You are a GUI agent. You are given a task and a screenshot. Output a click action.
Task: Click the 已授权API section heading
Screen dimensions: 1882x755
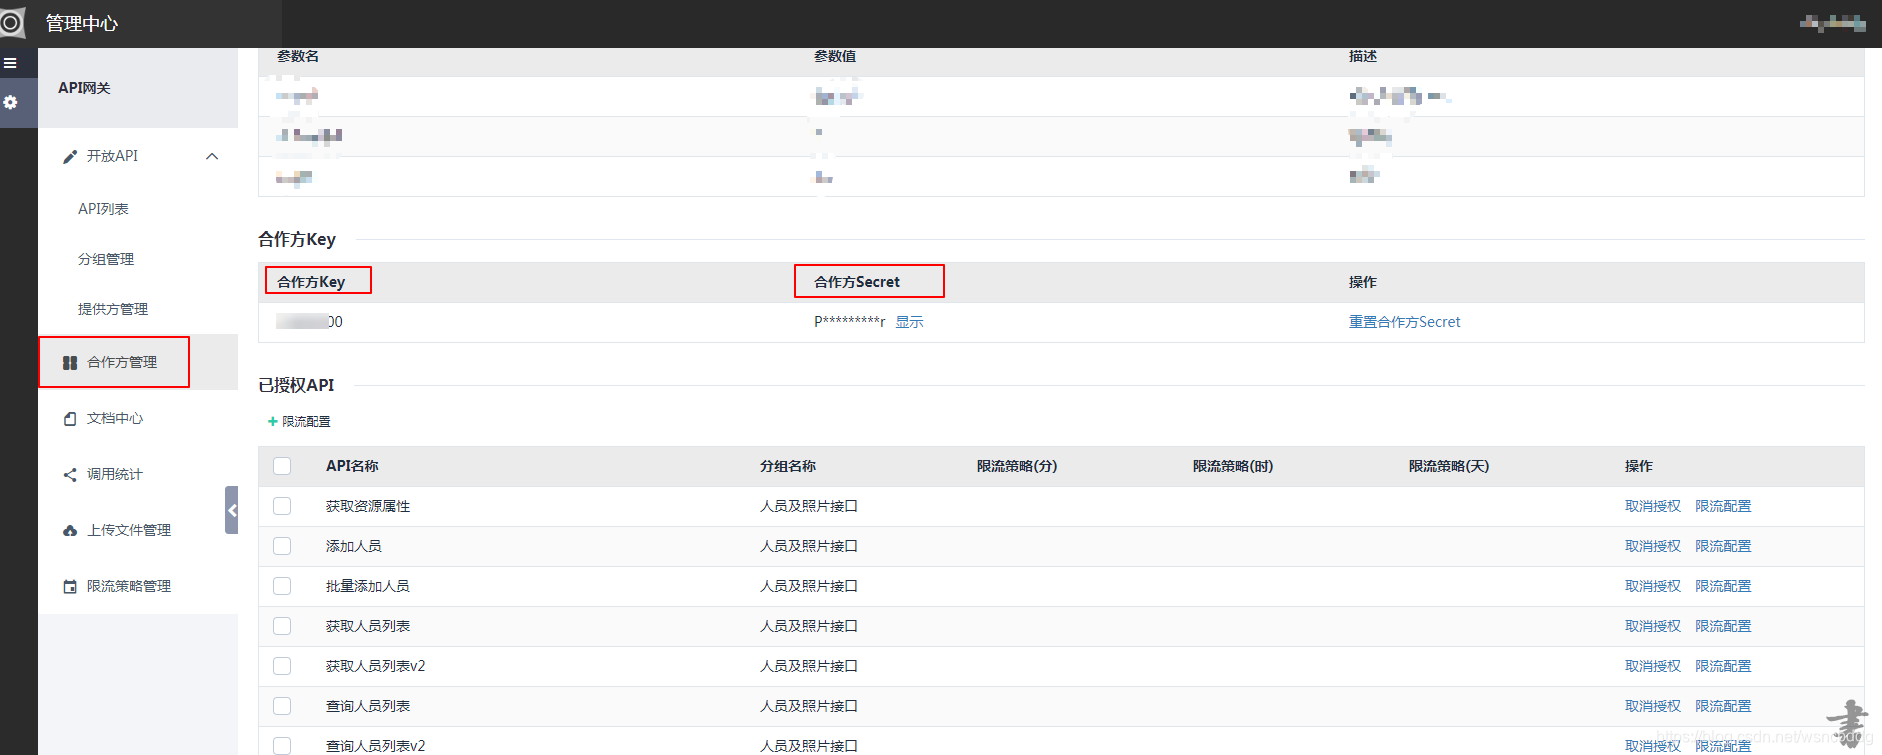coord(296,385)
